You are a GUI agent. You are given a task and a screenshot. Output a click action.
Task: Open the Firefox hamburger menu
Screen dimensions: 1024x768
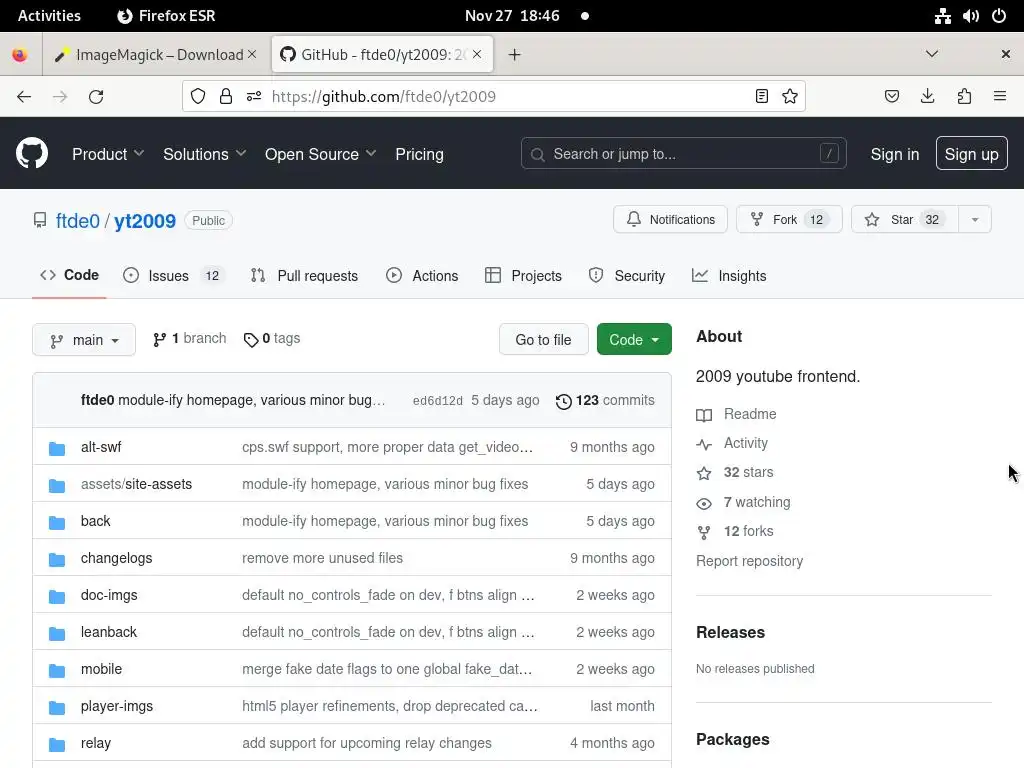pyautogui.click(x=999, y=97)
